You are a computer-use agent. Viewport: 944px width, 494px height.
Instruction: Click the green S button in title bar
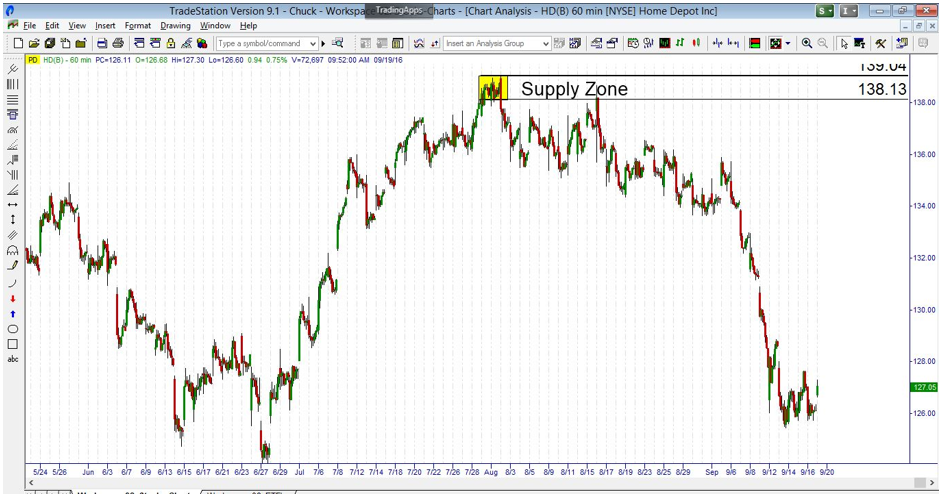coord(824,10)
